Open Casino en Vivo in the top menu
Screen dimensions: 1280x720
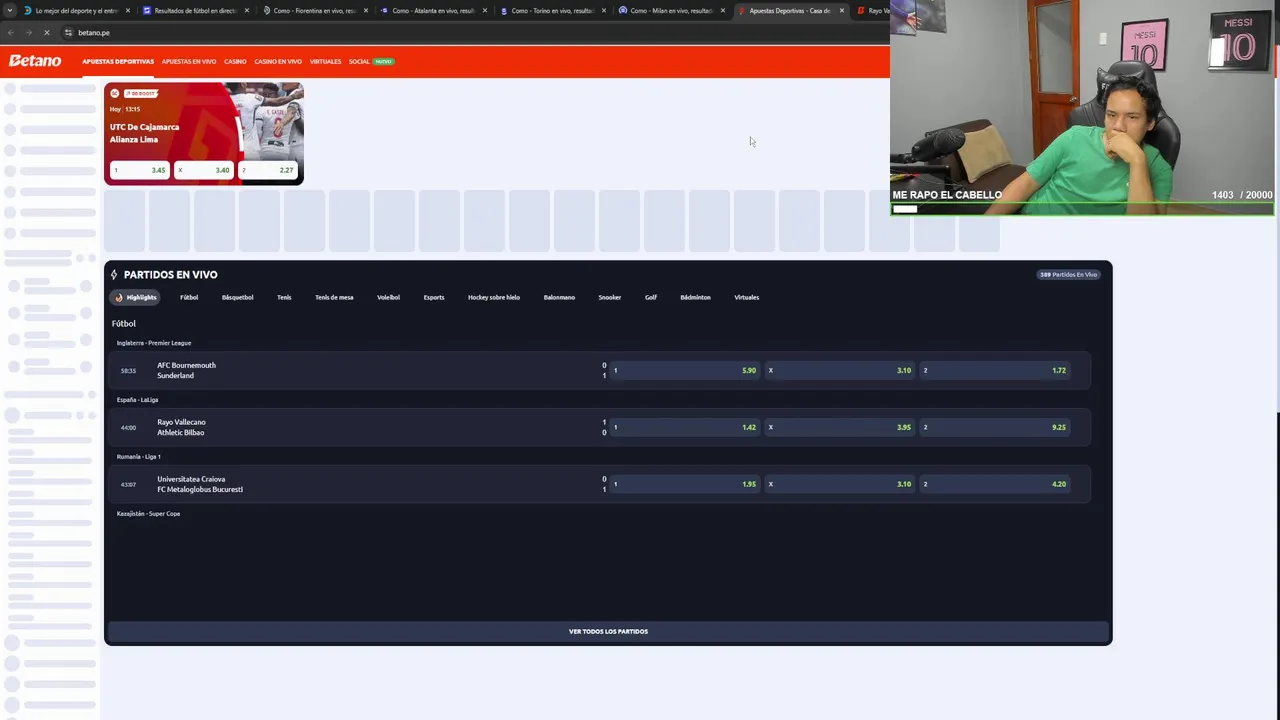278,61
